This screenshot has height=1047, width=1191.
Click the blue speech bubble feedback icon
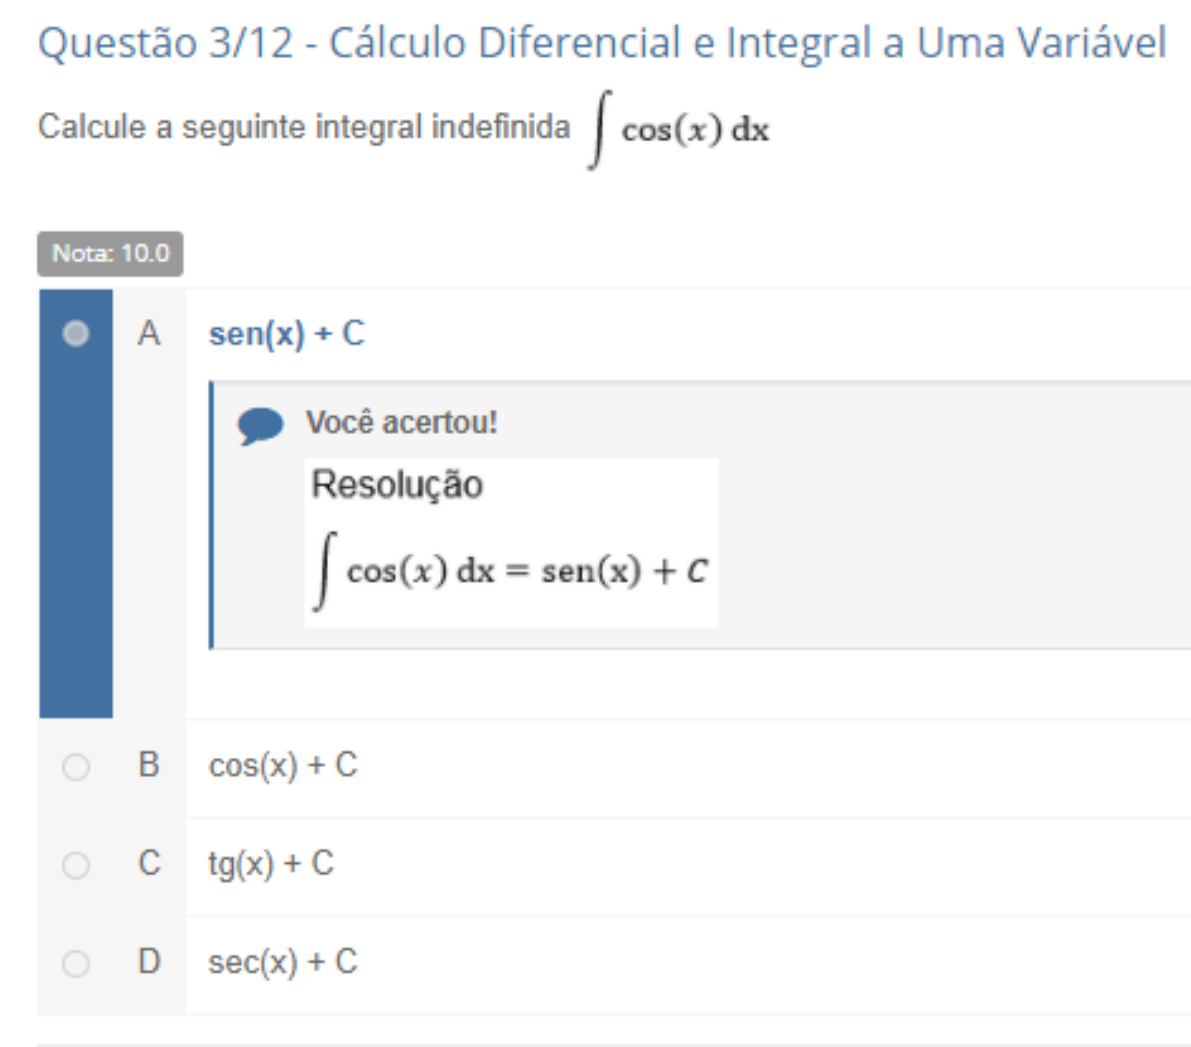(260, 425)
